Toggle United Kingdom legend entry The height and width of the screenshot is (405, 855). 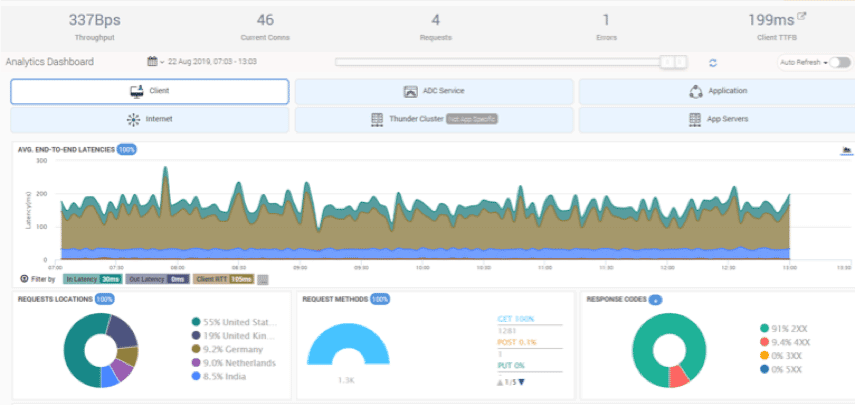coord(234,336)
